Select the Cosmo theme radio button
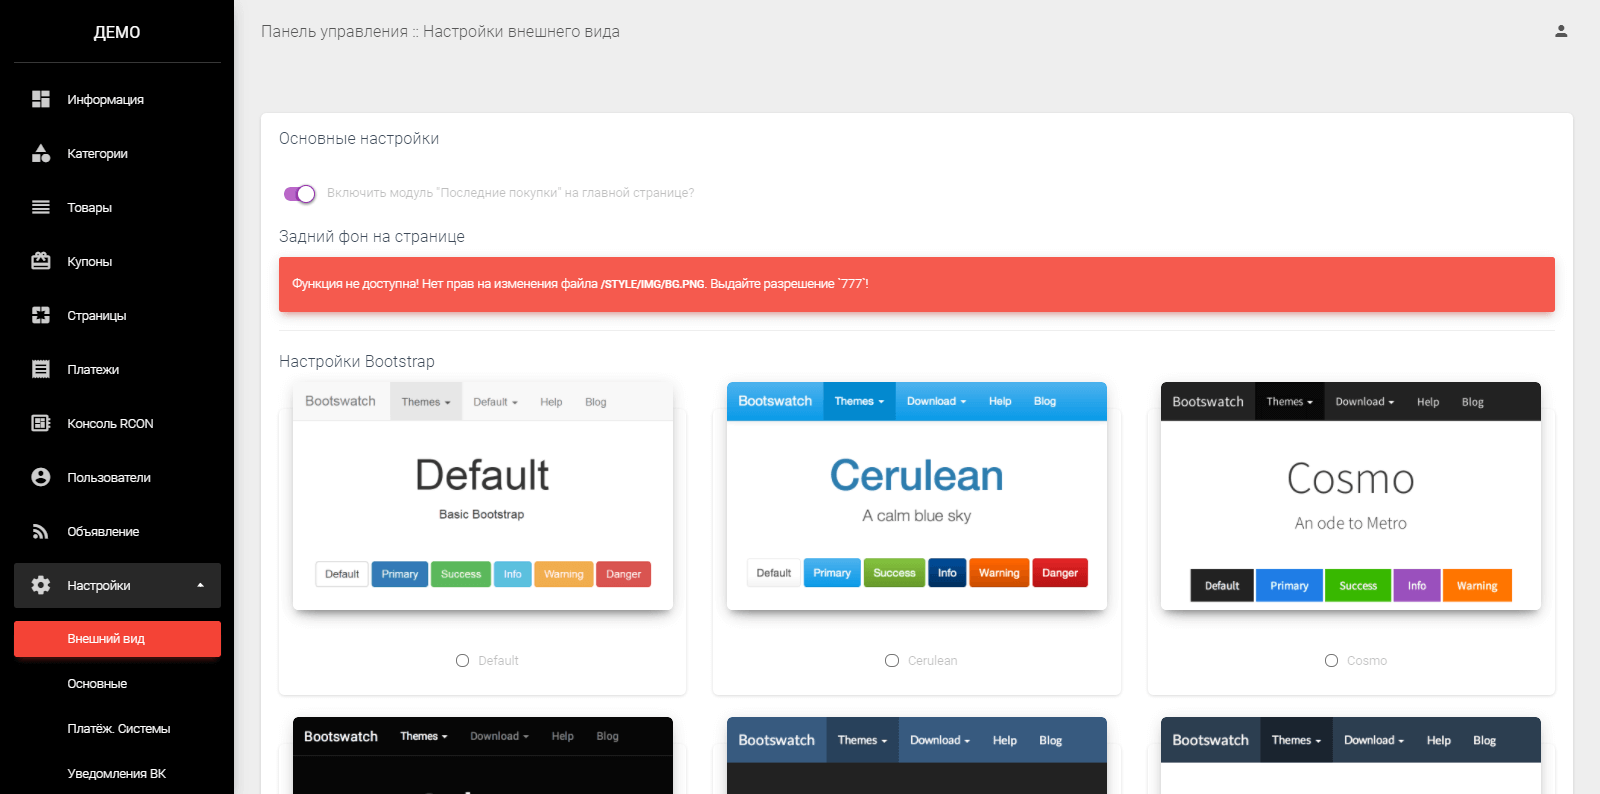1600x794 pixels. (x=1331, y=660)
